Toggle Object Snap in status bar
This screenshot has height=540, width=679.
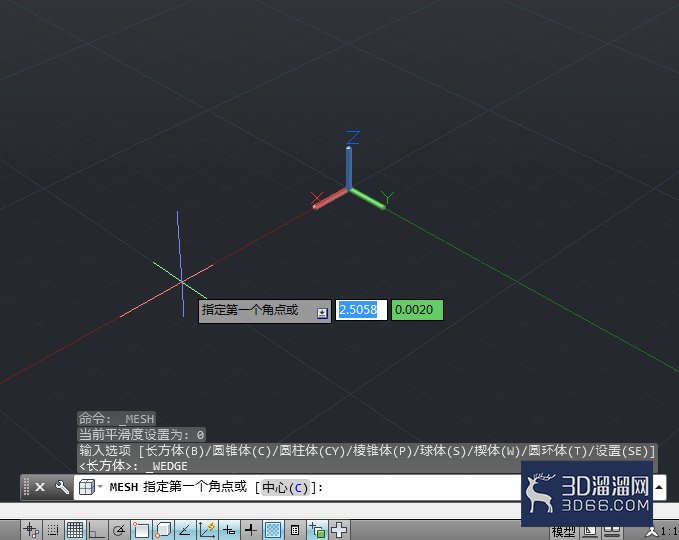click(141, 530)
